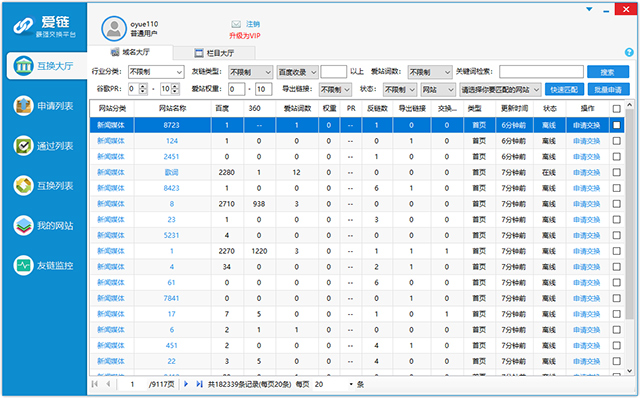
Task: Click the 关键词检索 input field
Action: 541,72
